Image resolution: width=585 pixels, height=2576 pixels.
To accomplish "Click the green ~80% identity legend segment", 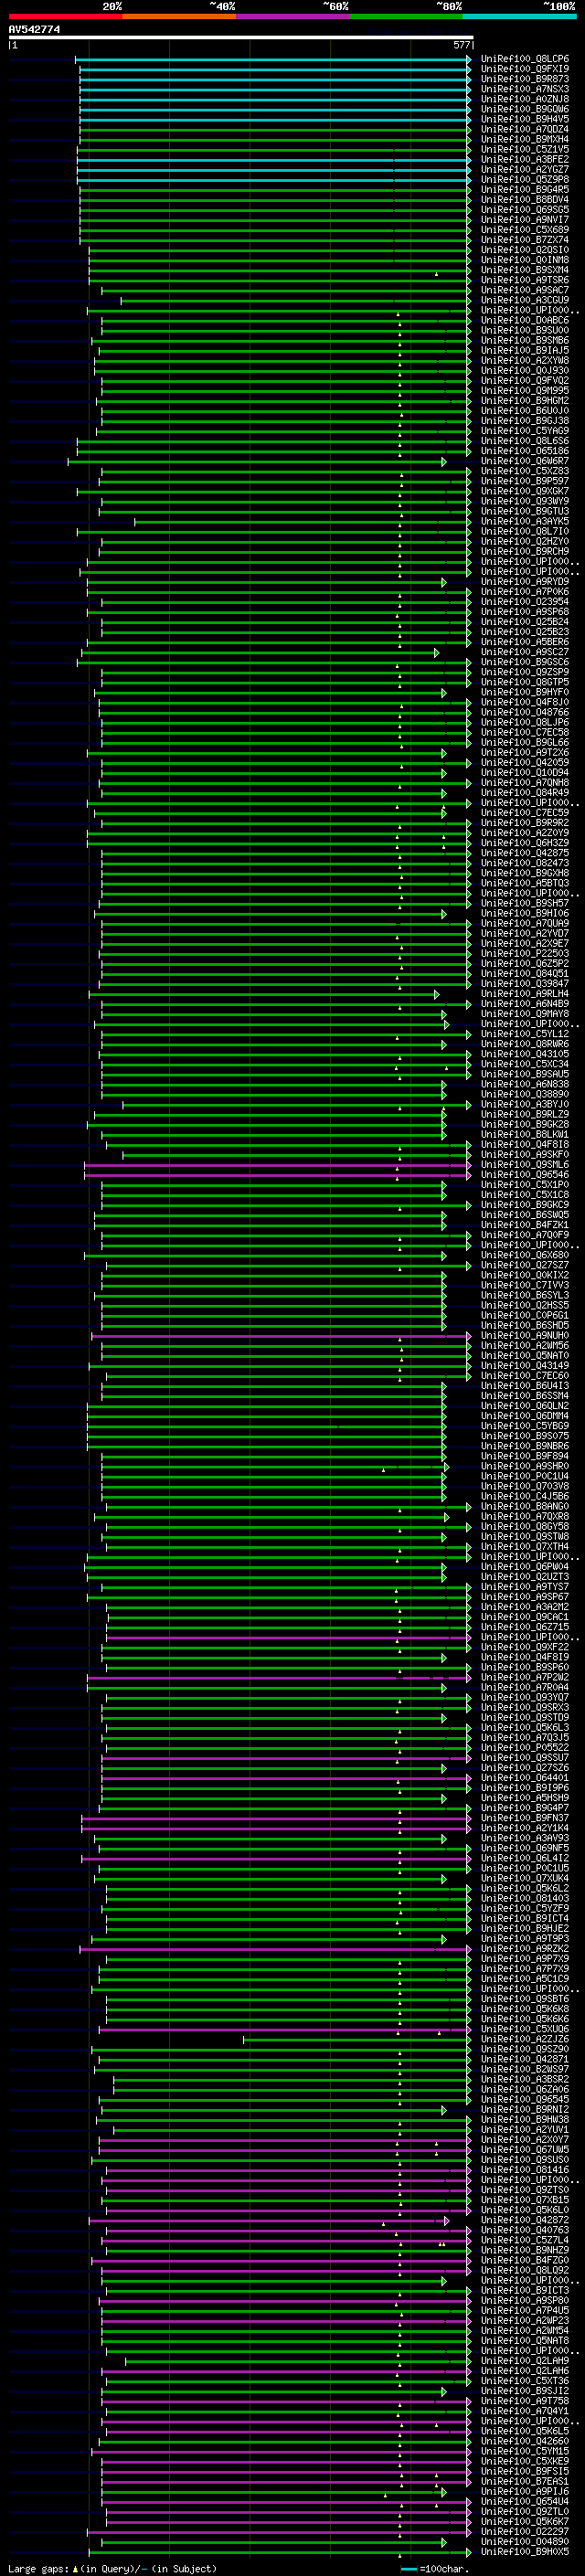I will (x=406, y=16).
